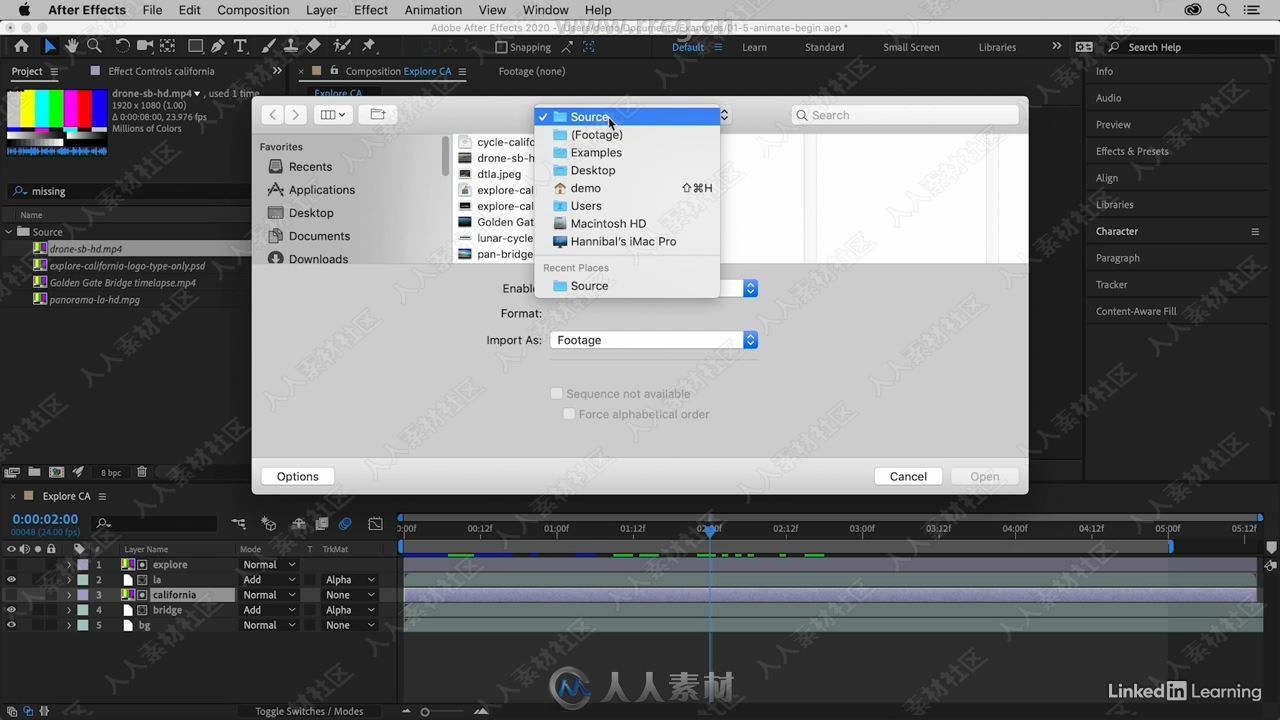Enable Frame Blending in timeline
Viewport: 1280px width, 720px height.
321,523
